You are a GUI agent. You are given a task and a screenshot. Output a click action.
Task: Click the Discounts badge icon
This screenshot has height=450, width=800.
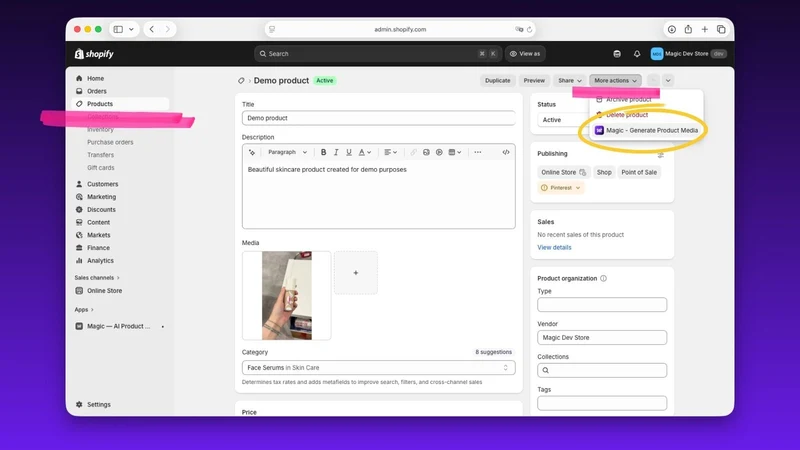pyautogui.click(x=79, y=210)
